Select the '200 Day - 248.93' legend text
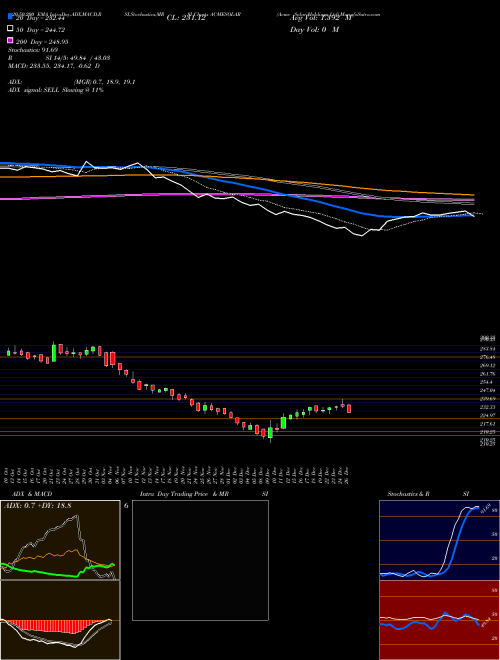The width and height of the screenshot is (500, 660). (x=42, y=42)
